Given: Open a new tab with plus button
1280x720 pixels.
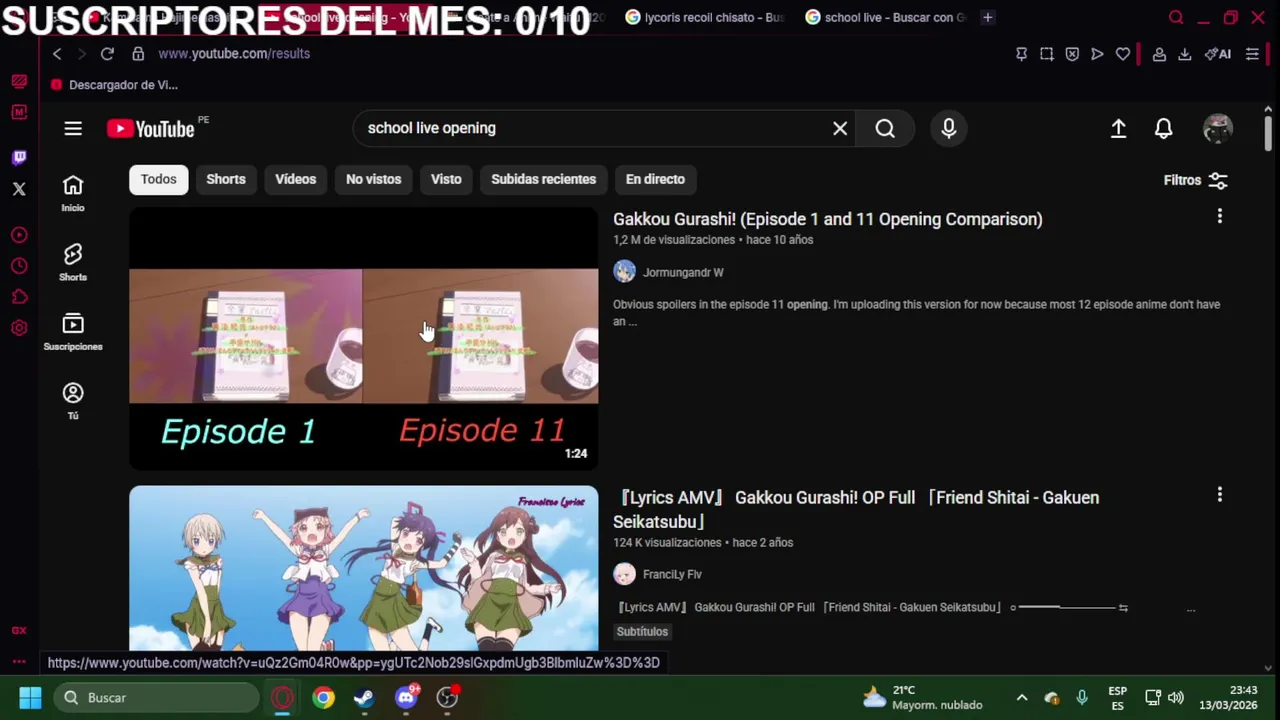Looking at the screenshot, I should tap(987, 17).
